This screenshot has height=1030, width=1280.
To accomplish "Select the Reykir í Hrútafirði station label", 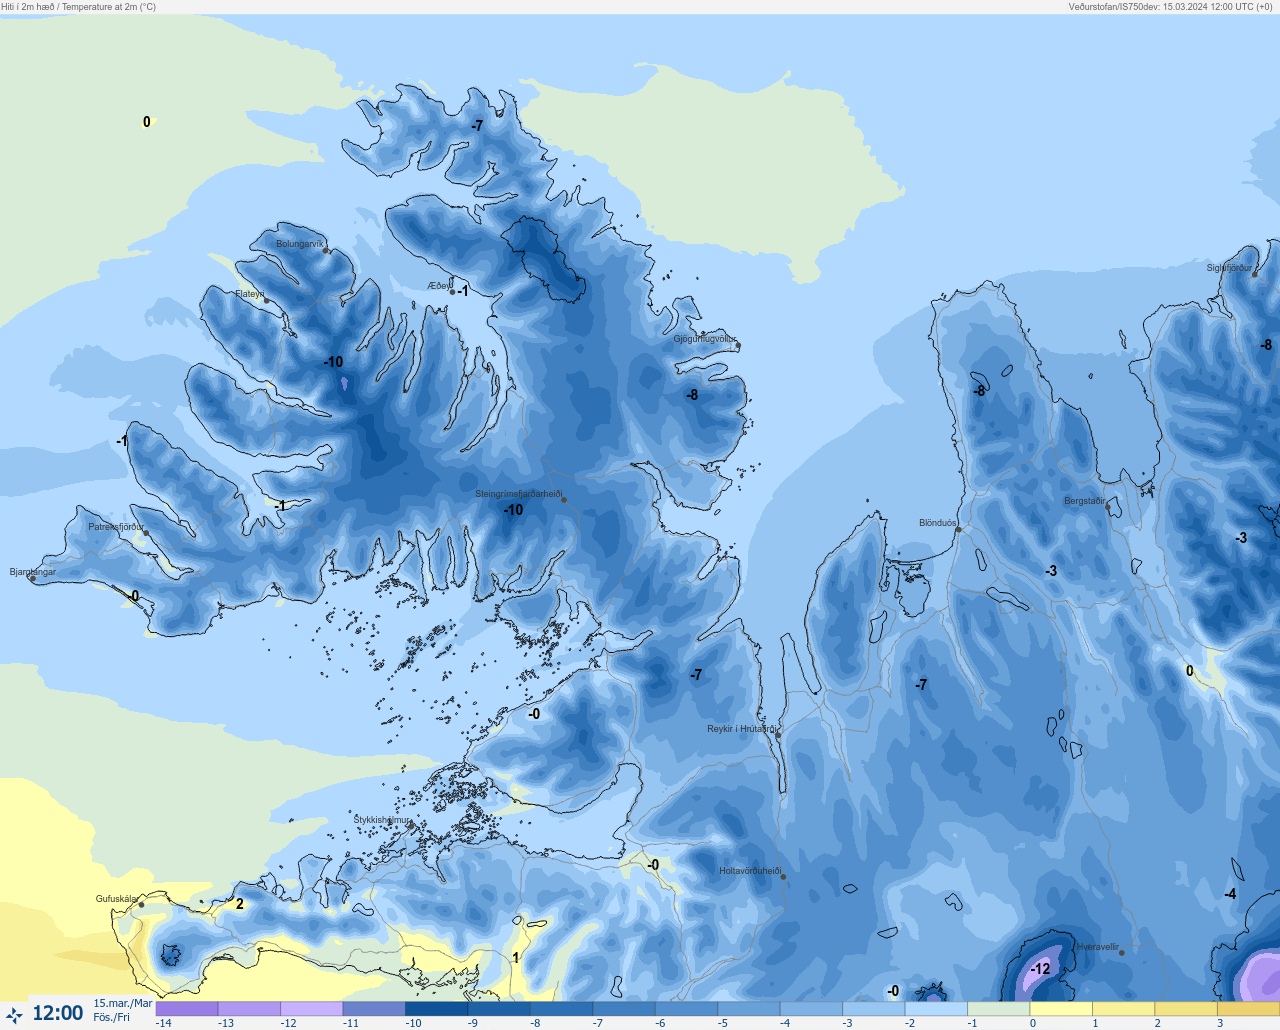I will point(741,729).
